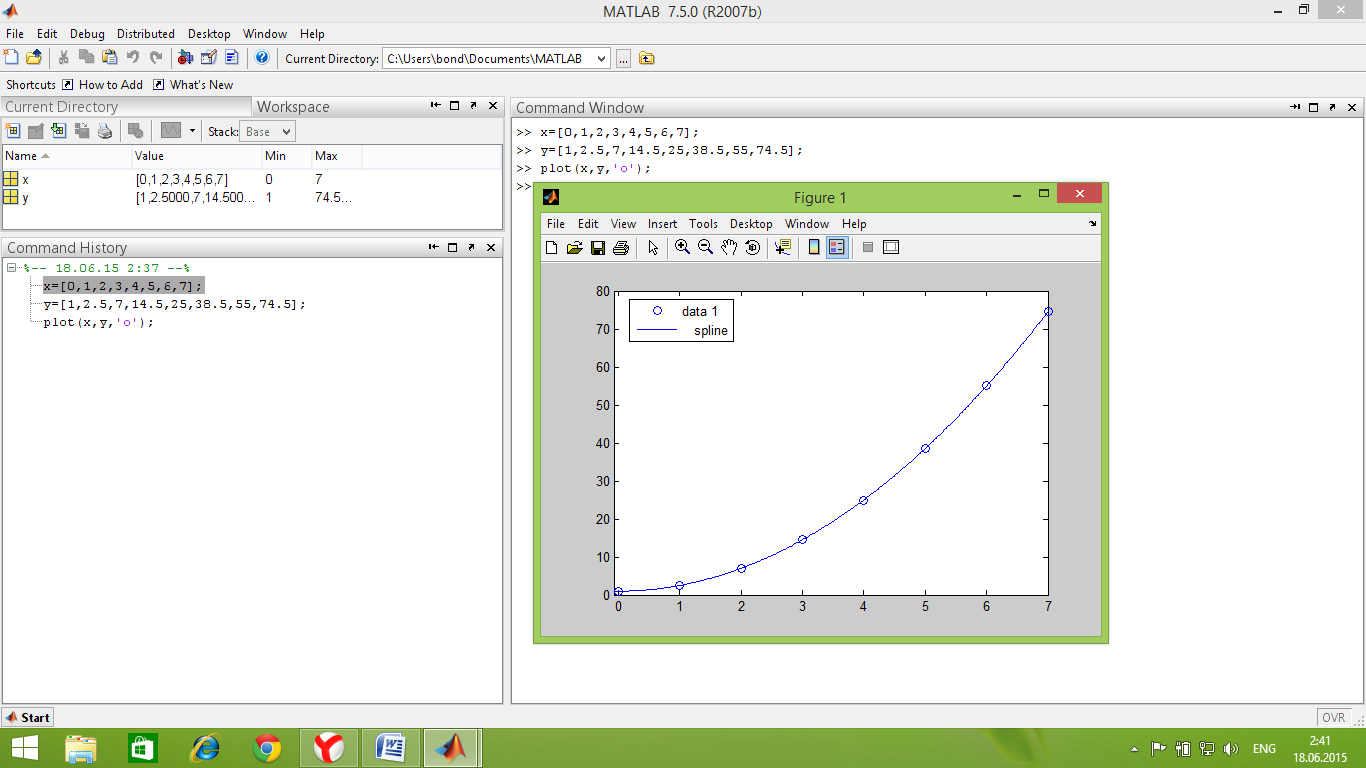Open Microsoft Word from taskbar
This screenshot has width=1366, height=768.
pyautogui.click(x=390, y=748)
